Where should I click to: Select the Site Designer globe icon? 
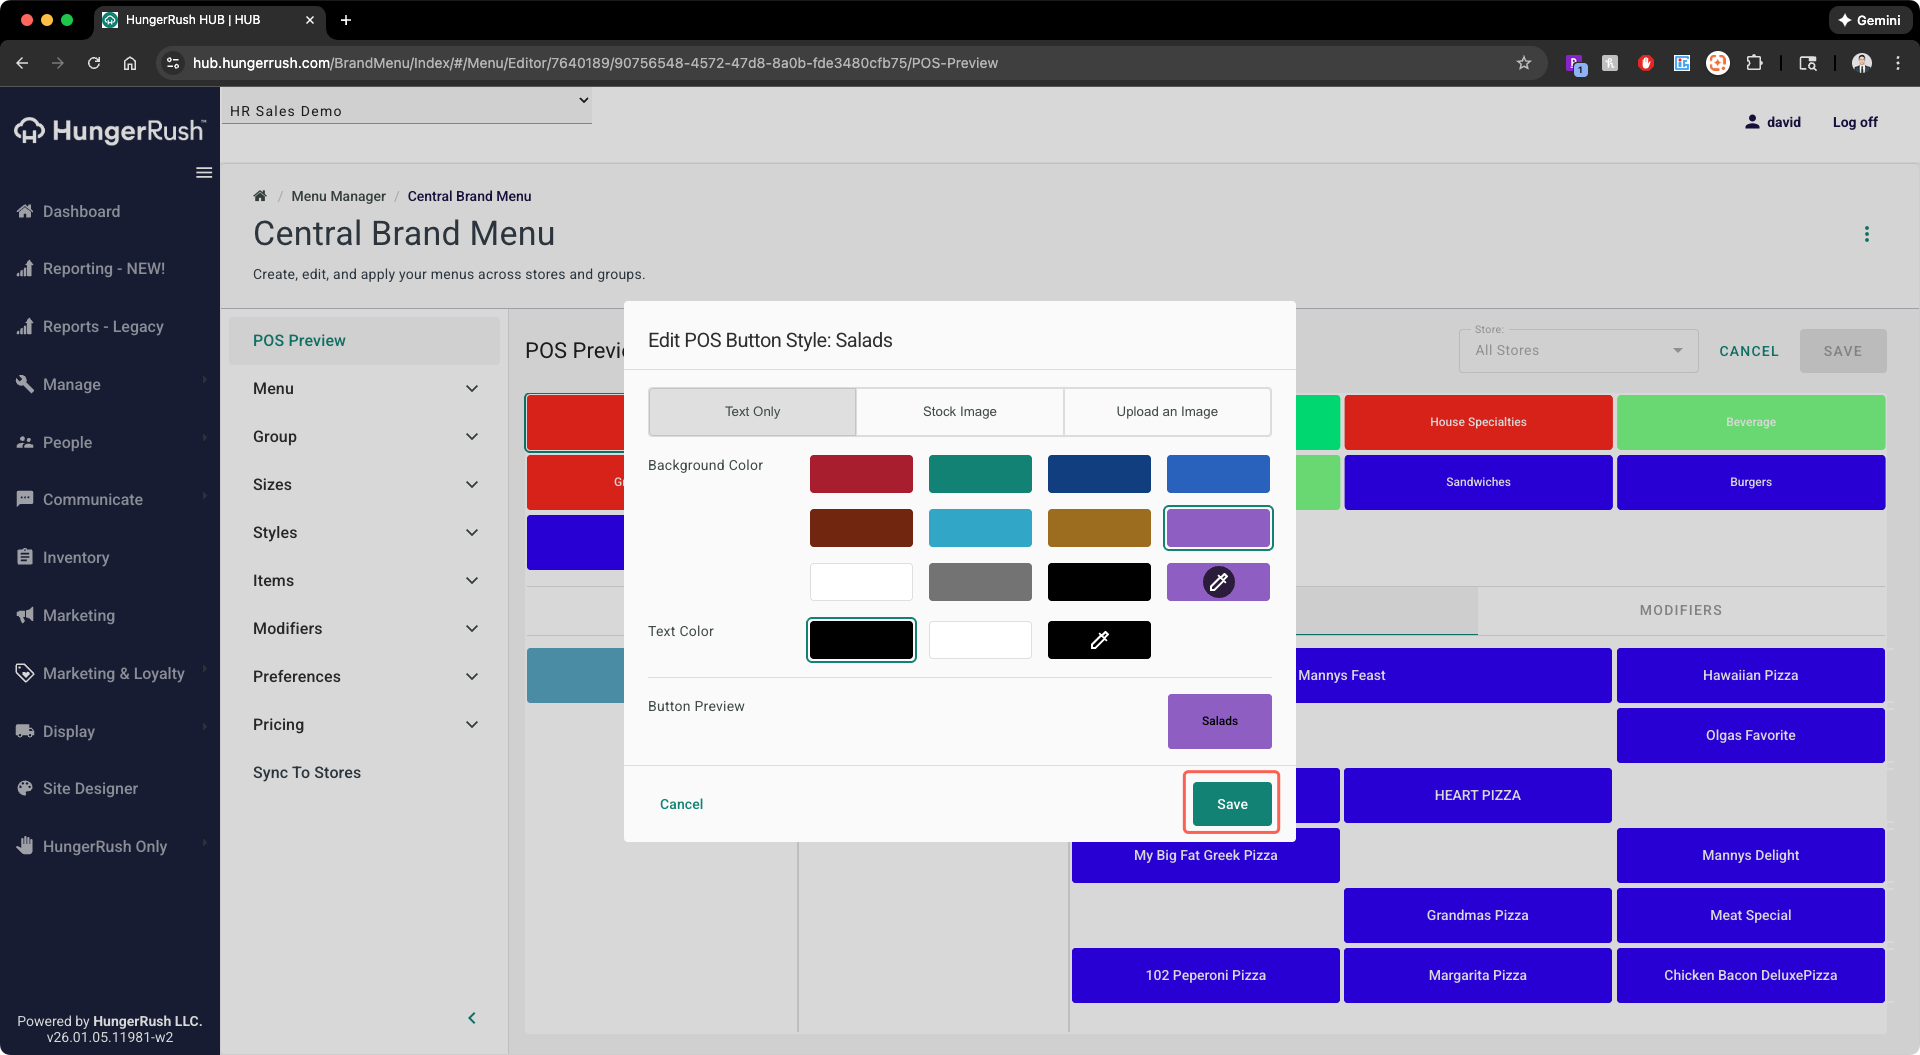(24, 788)
